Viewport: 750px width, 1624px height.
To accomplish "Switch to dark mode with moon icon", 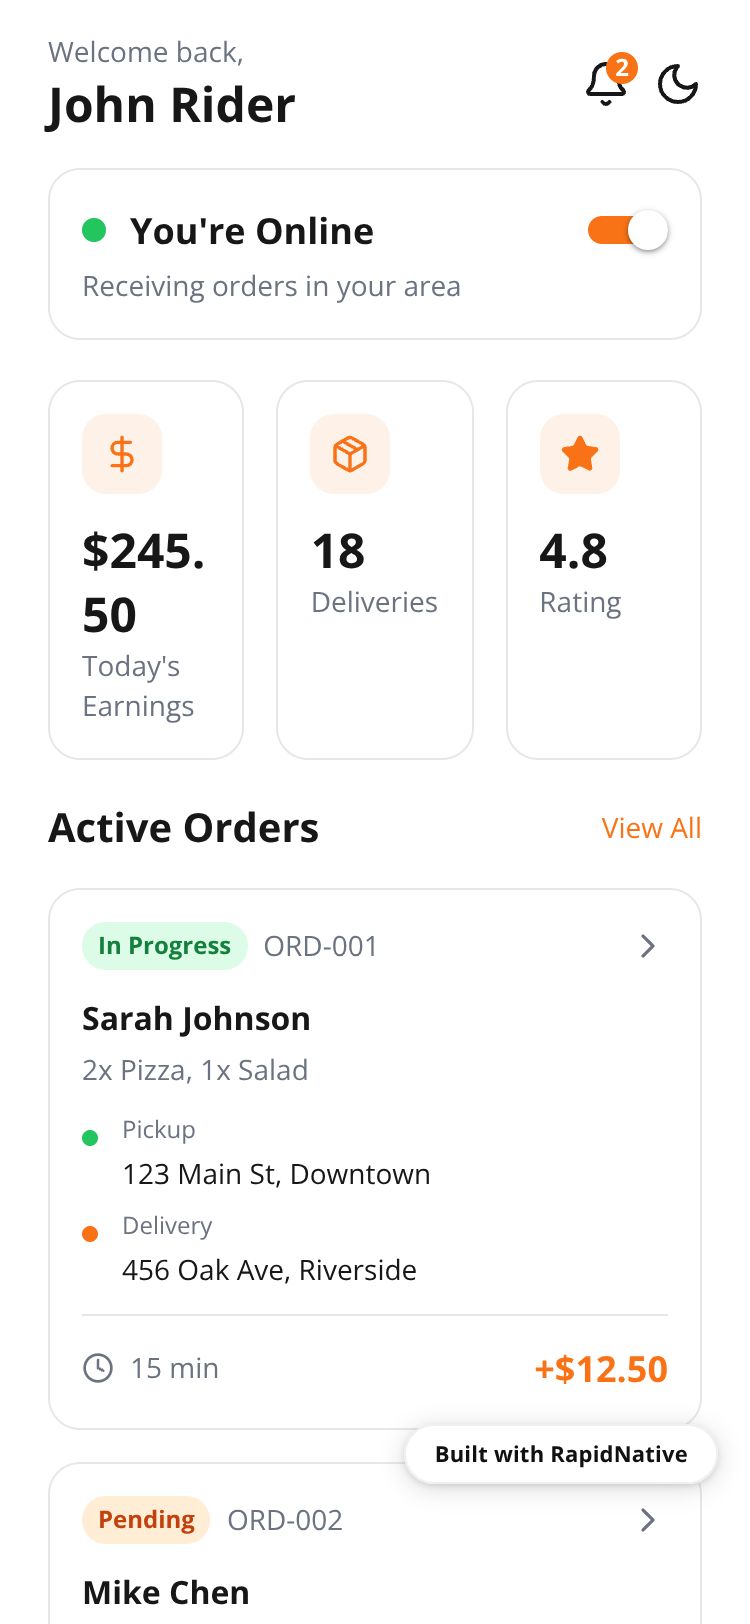I will pyautogui.click(x=678, y=85).
